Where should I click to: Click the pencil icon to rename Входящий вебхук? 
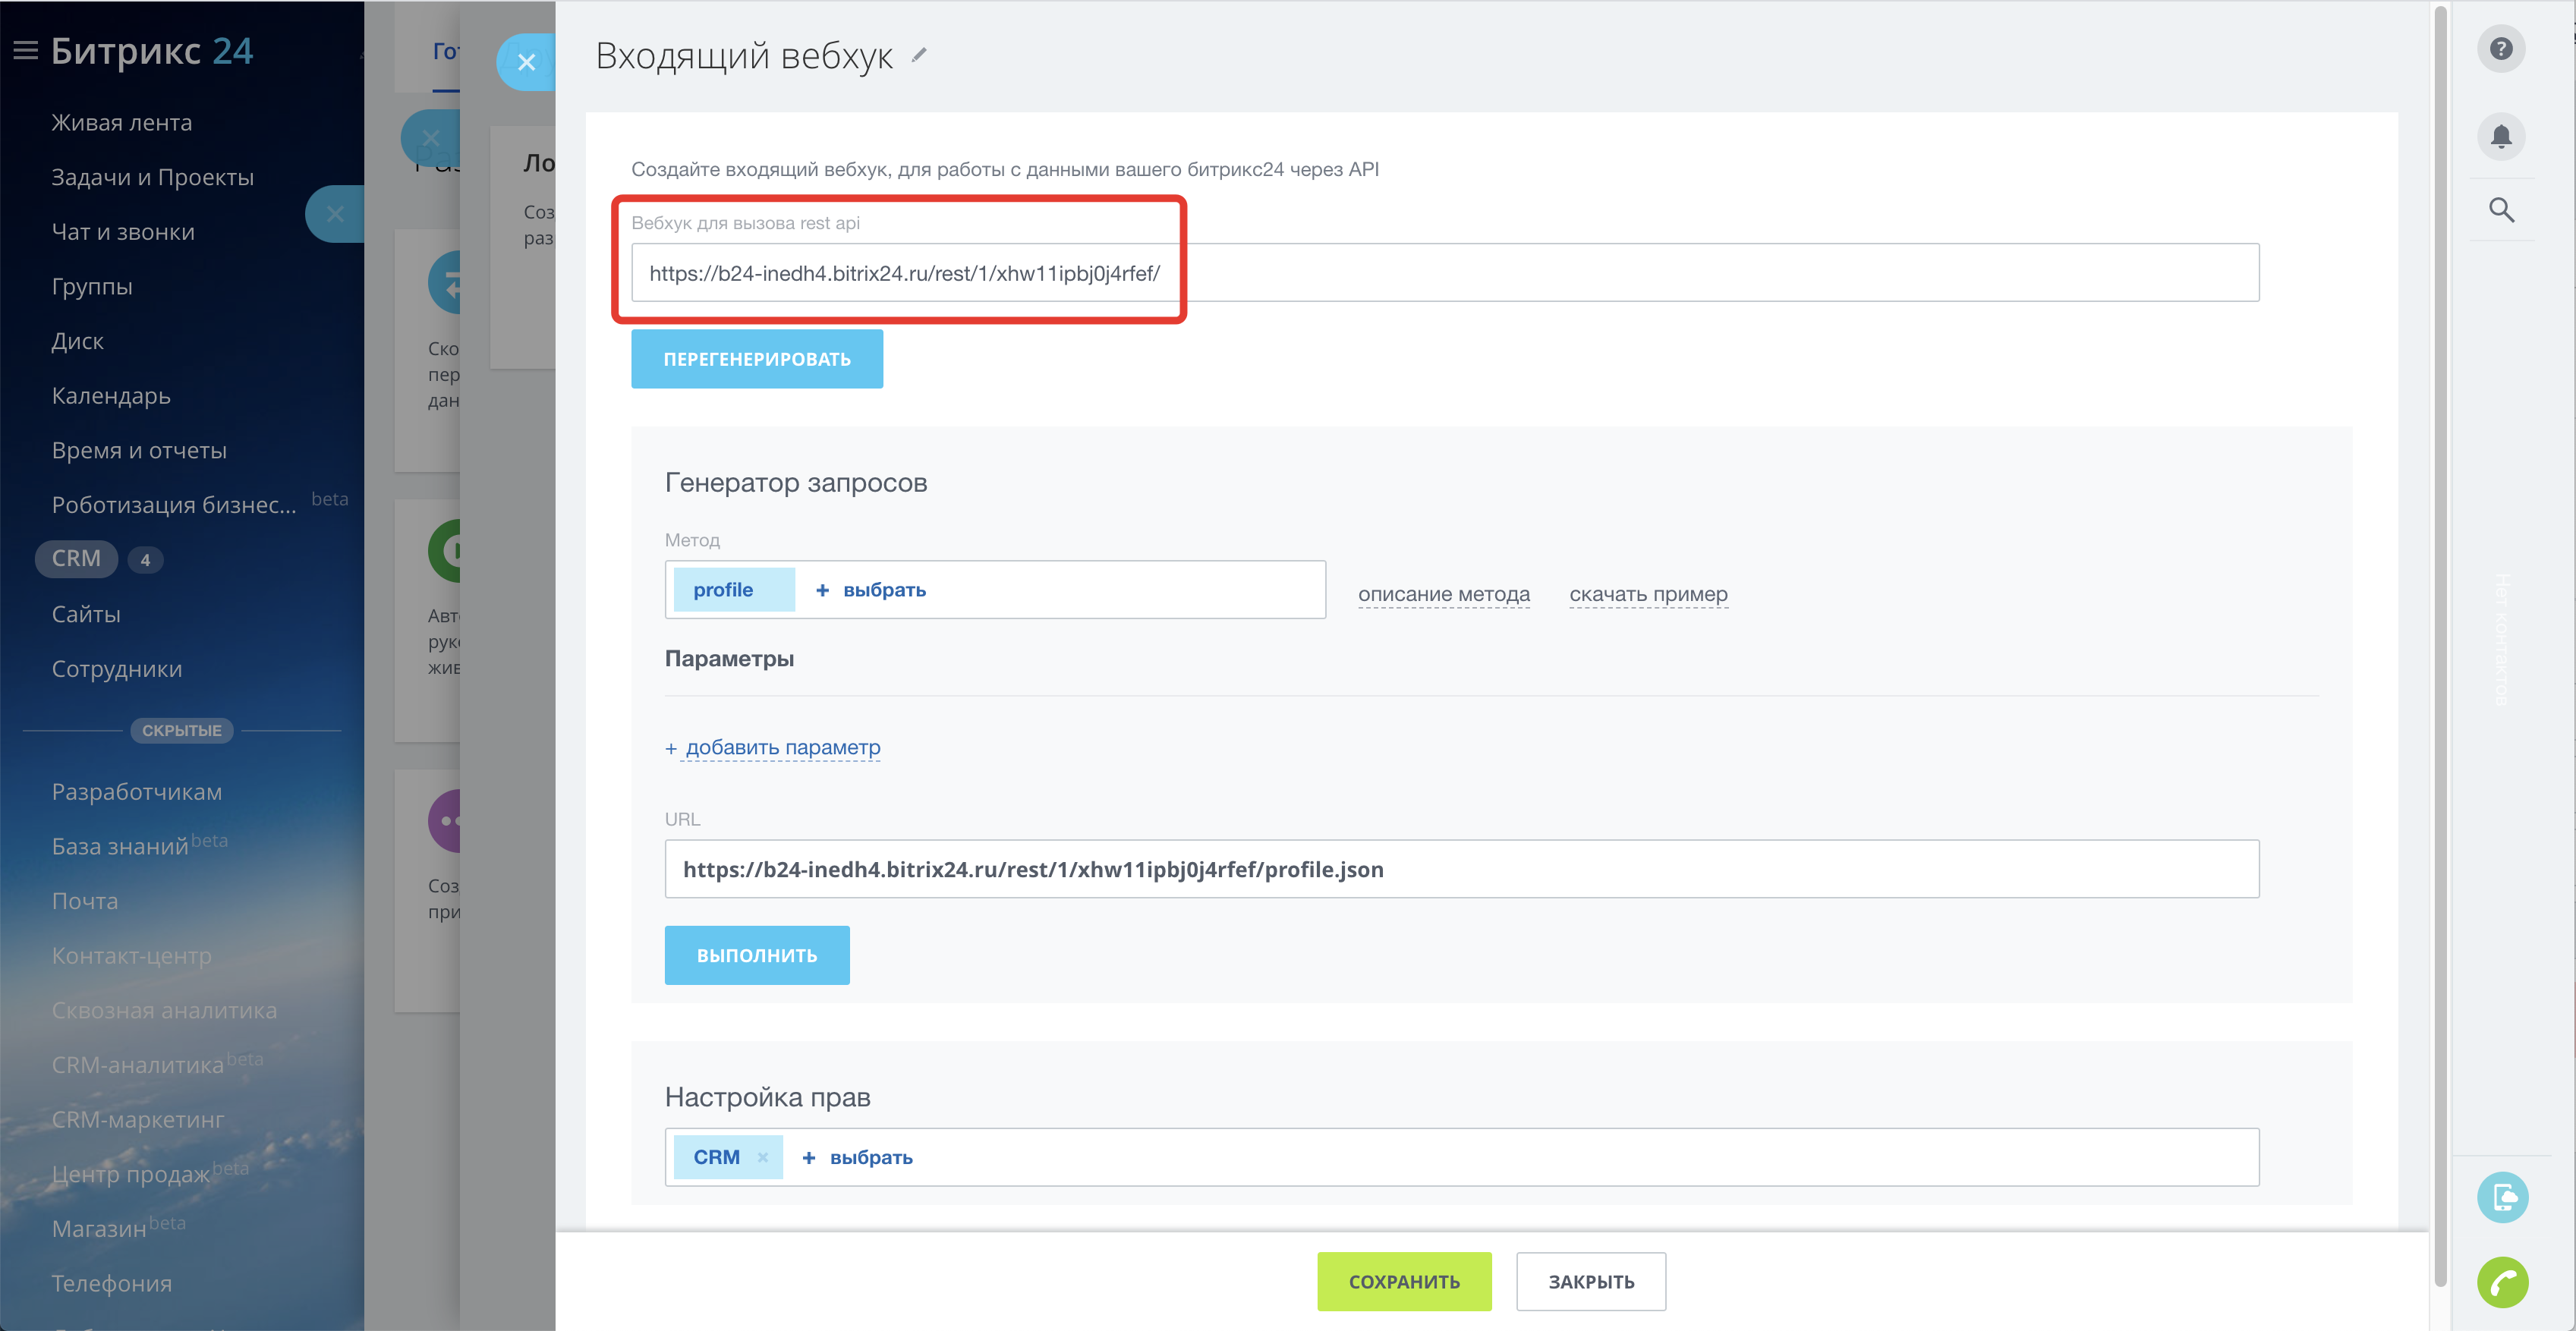pos(919,56)
